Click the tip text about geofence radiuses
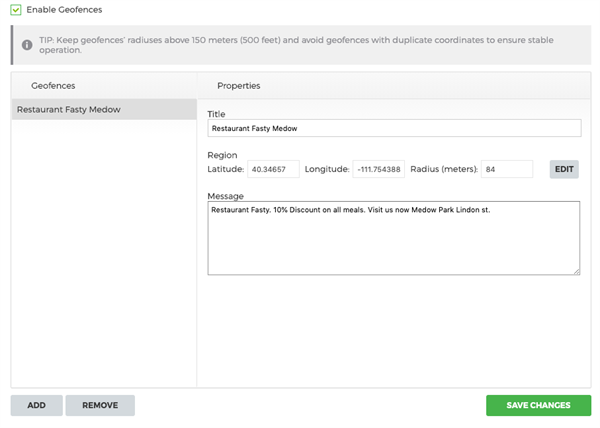Screen dimensions: 600x428 (296, 45)
